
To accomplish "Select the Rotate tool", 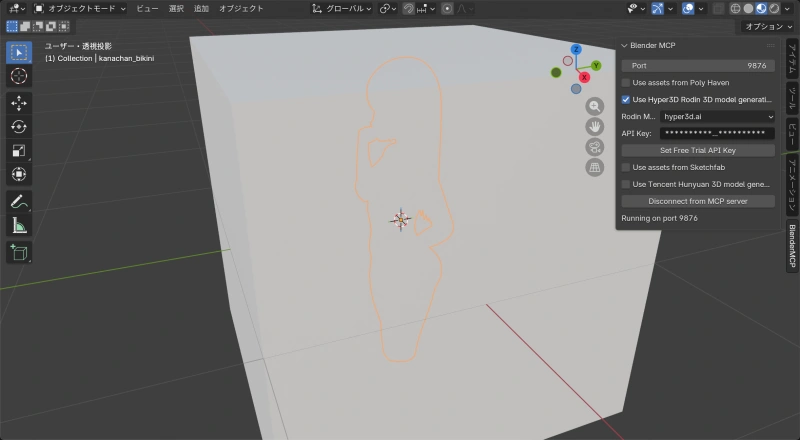I will [x=19, y=126].
